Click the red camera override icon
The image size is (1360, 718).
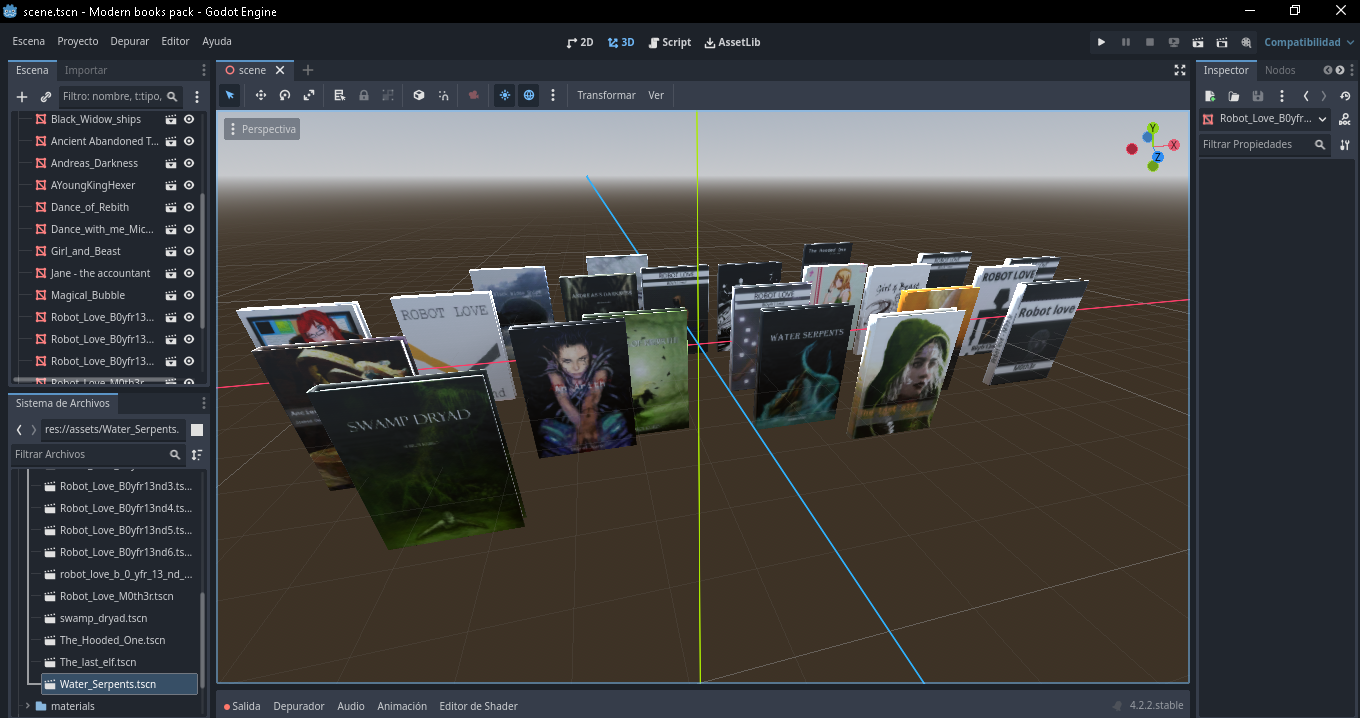[474, 95]
